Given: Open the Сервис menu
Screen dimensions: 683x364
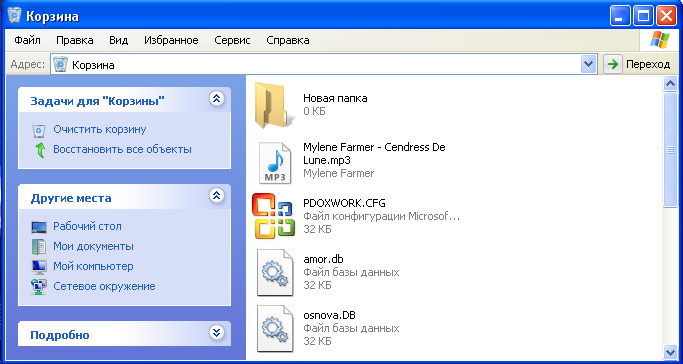Looking at the screenshot, I should pos(232,40).
